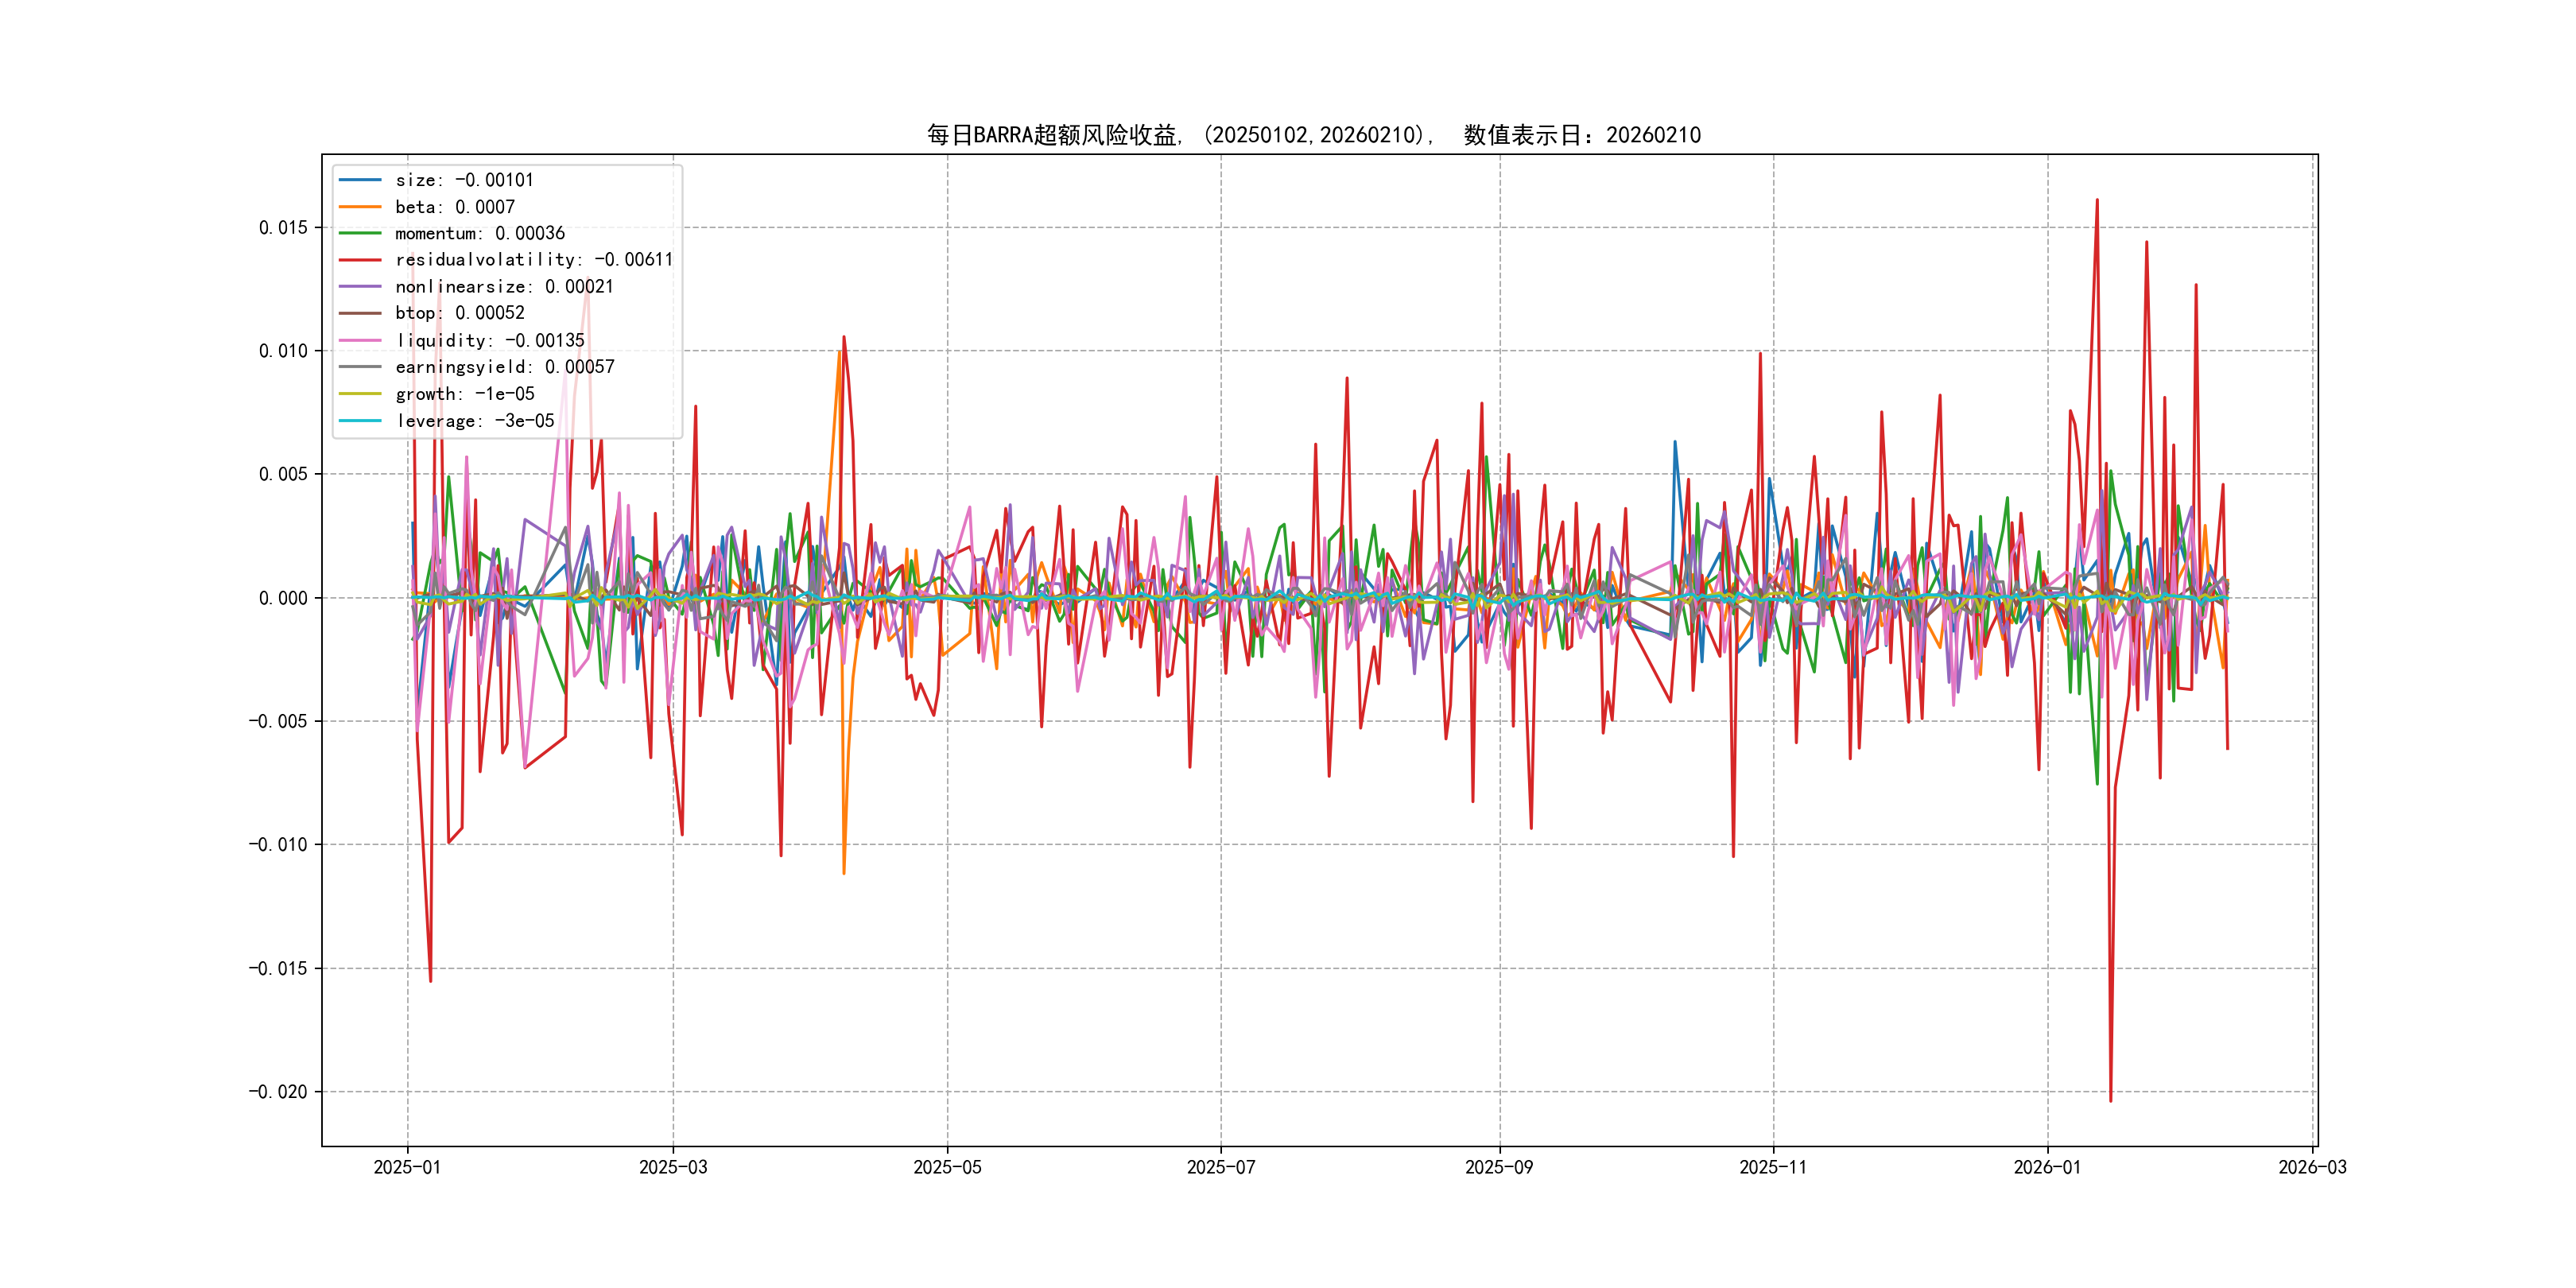Click the 2026-01 x-axis tick label
2576x1288 pixels.
(2047, 1167)
